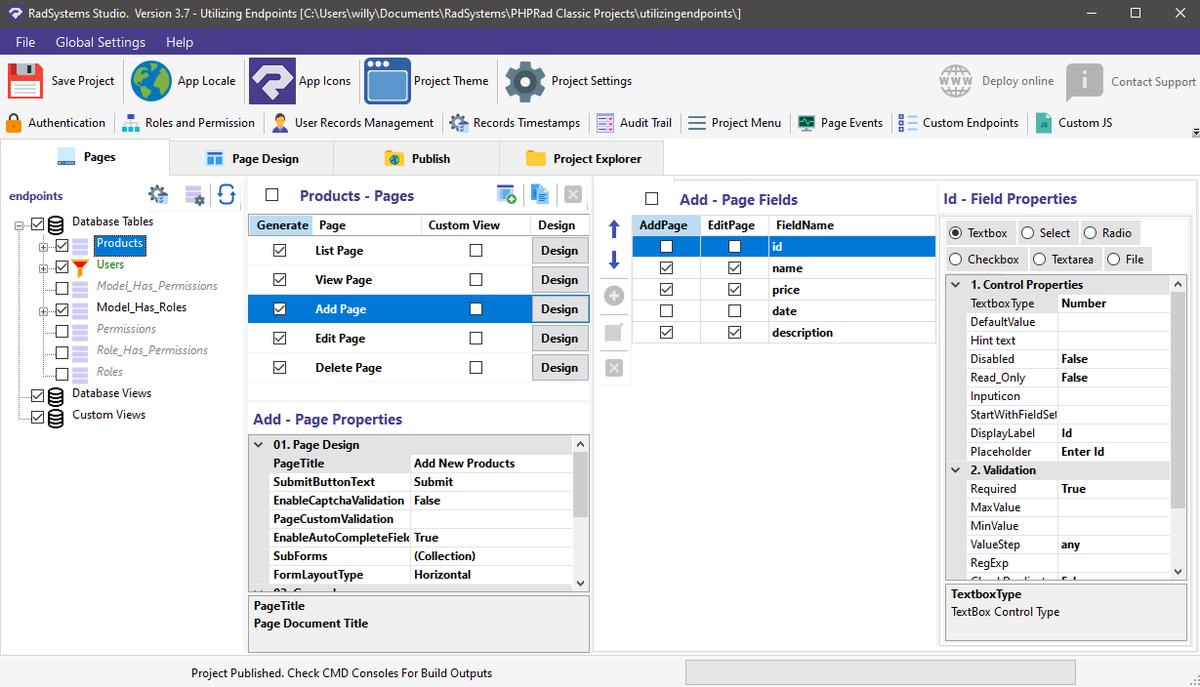Open the App Icons tool
1200x687 pixels.
272,81
